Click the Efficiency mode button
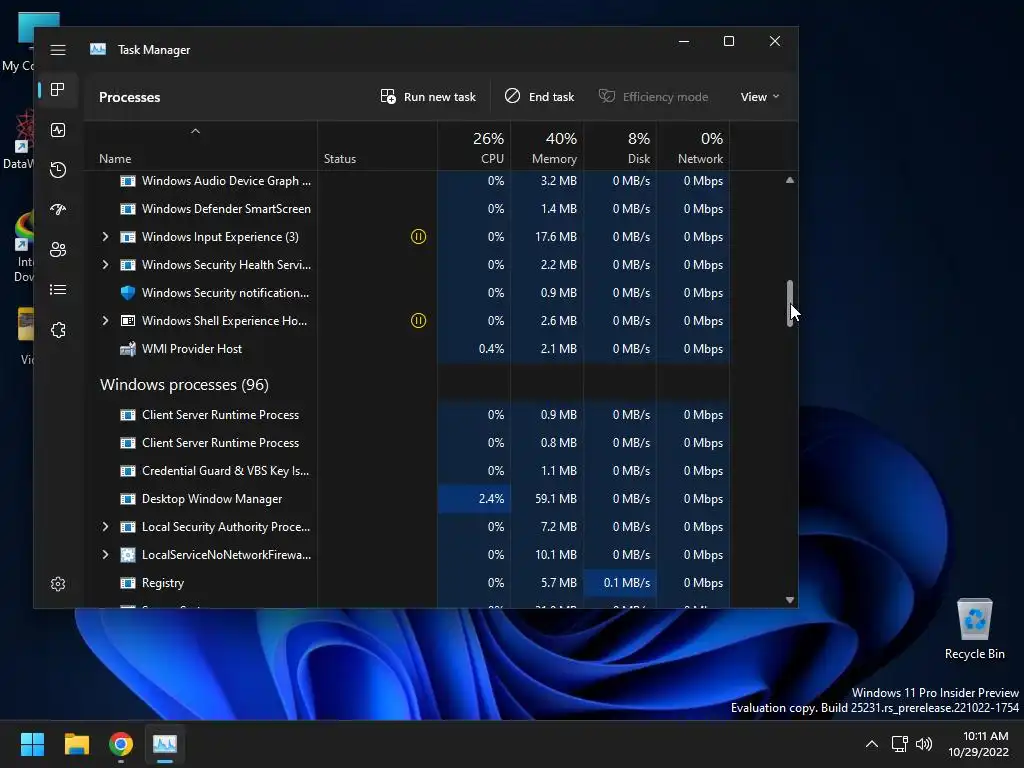 pos(654,97)
